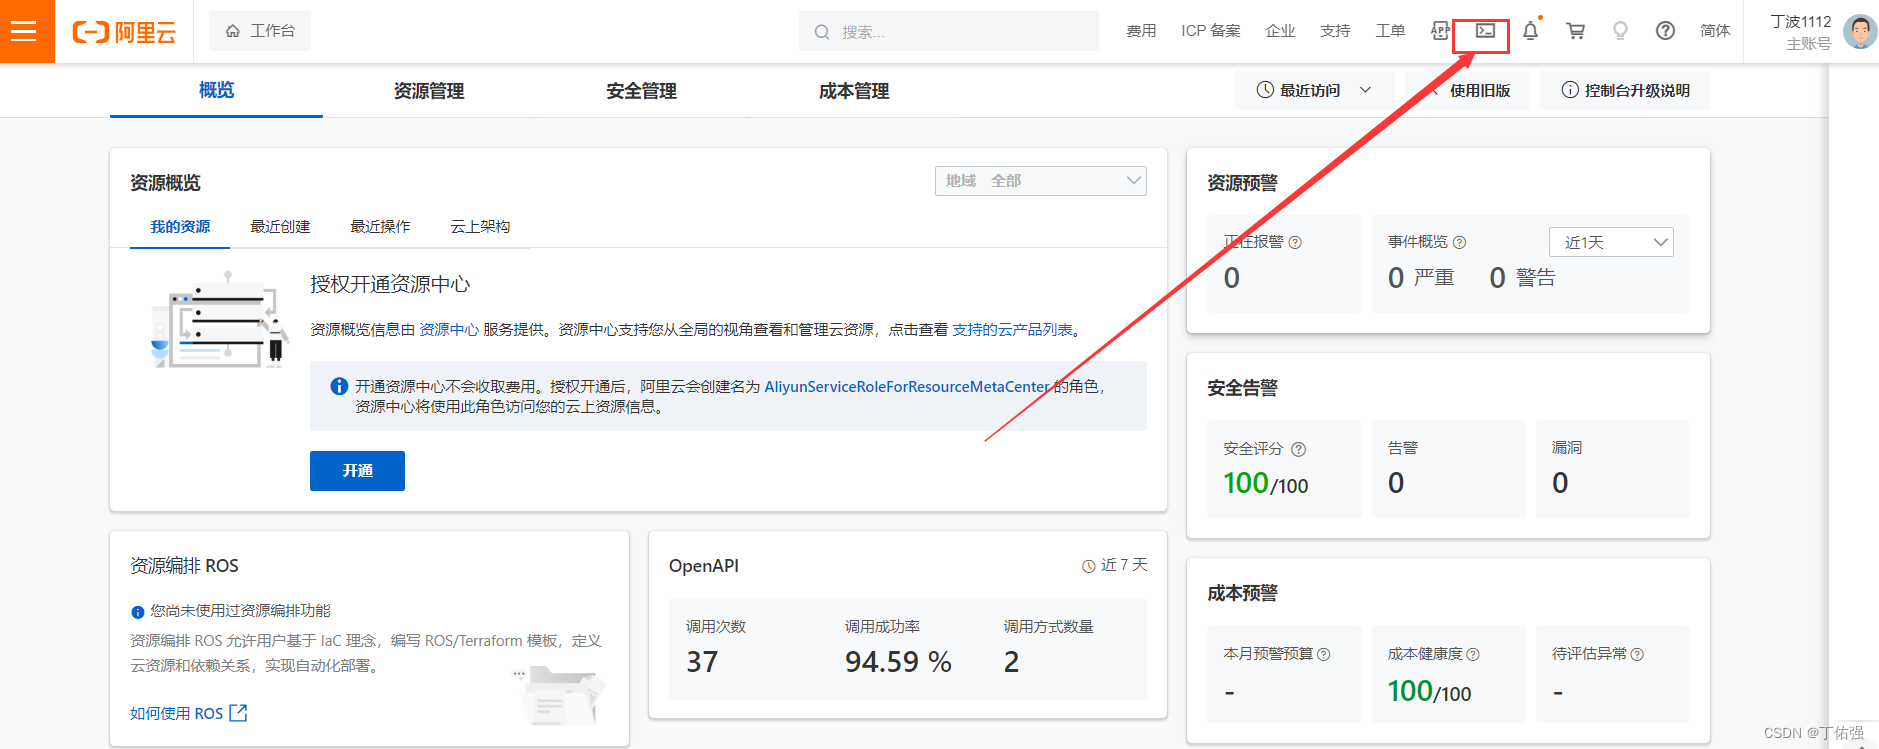Click the help icon next to 安全评分

1298,449
